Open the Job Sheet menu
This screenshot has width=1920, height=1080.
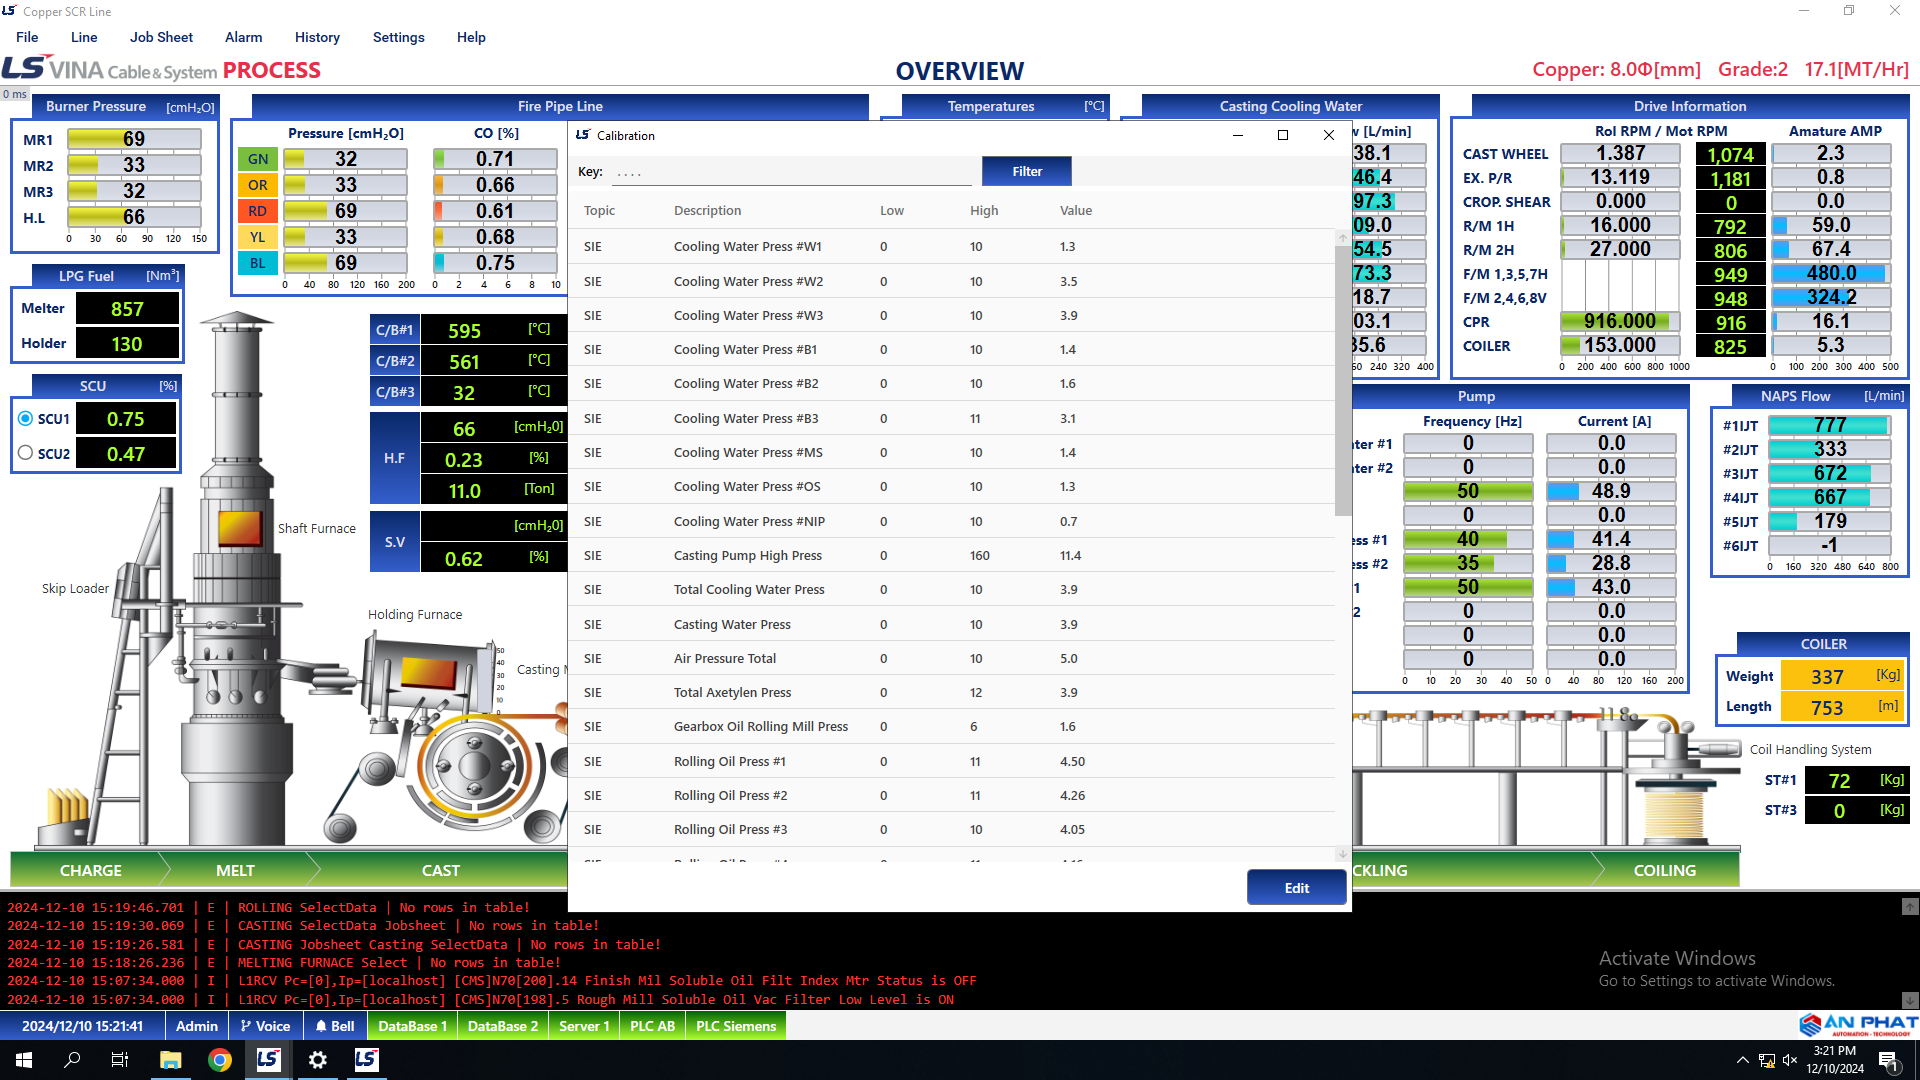(x=161, y=37)
